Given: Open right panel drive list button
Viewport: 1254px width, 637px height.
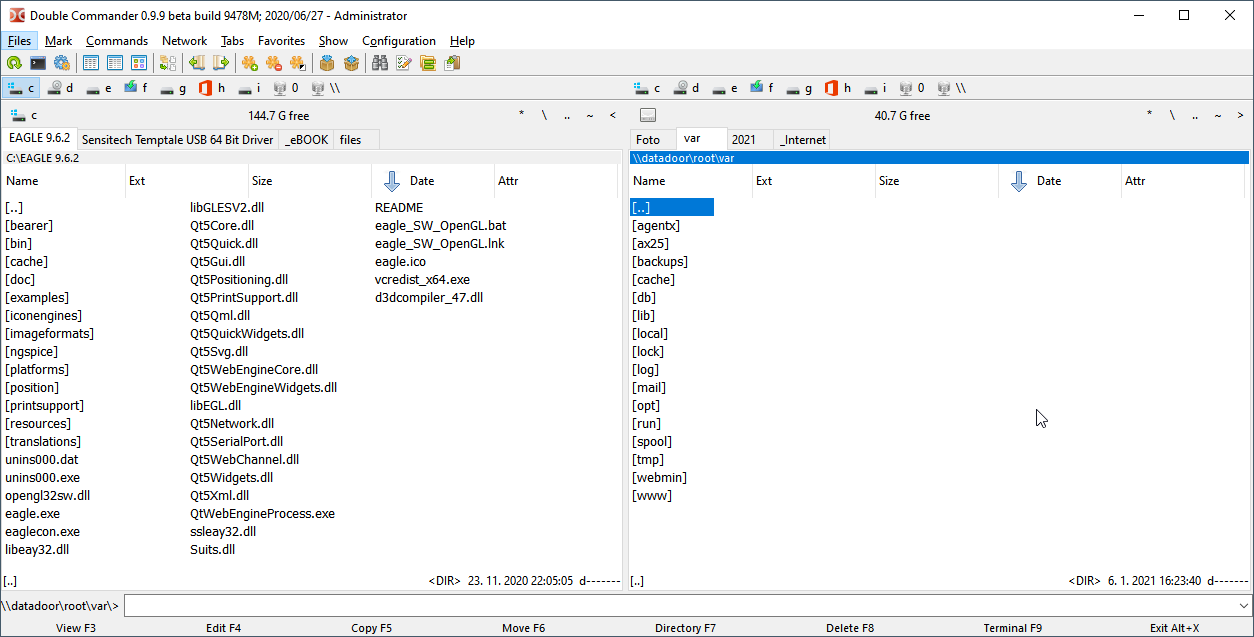Looking at the screenshot, I should tap(648, 115).
